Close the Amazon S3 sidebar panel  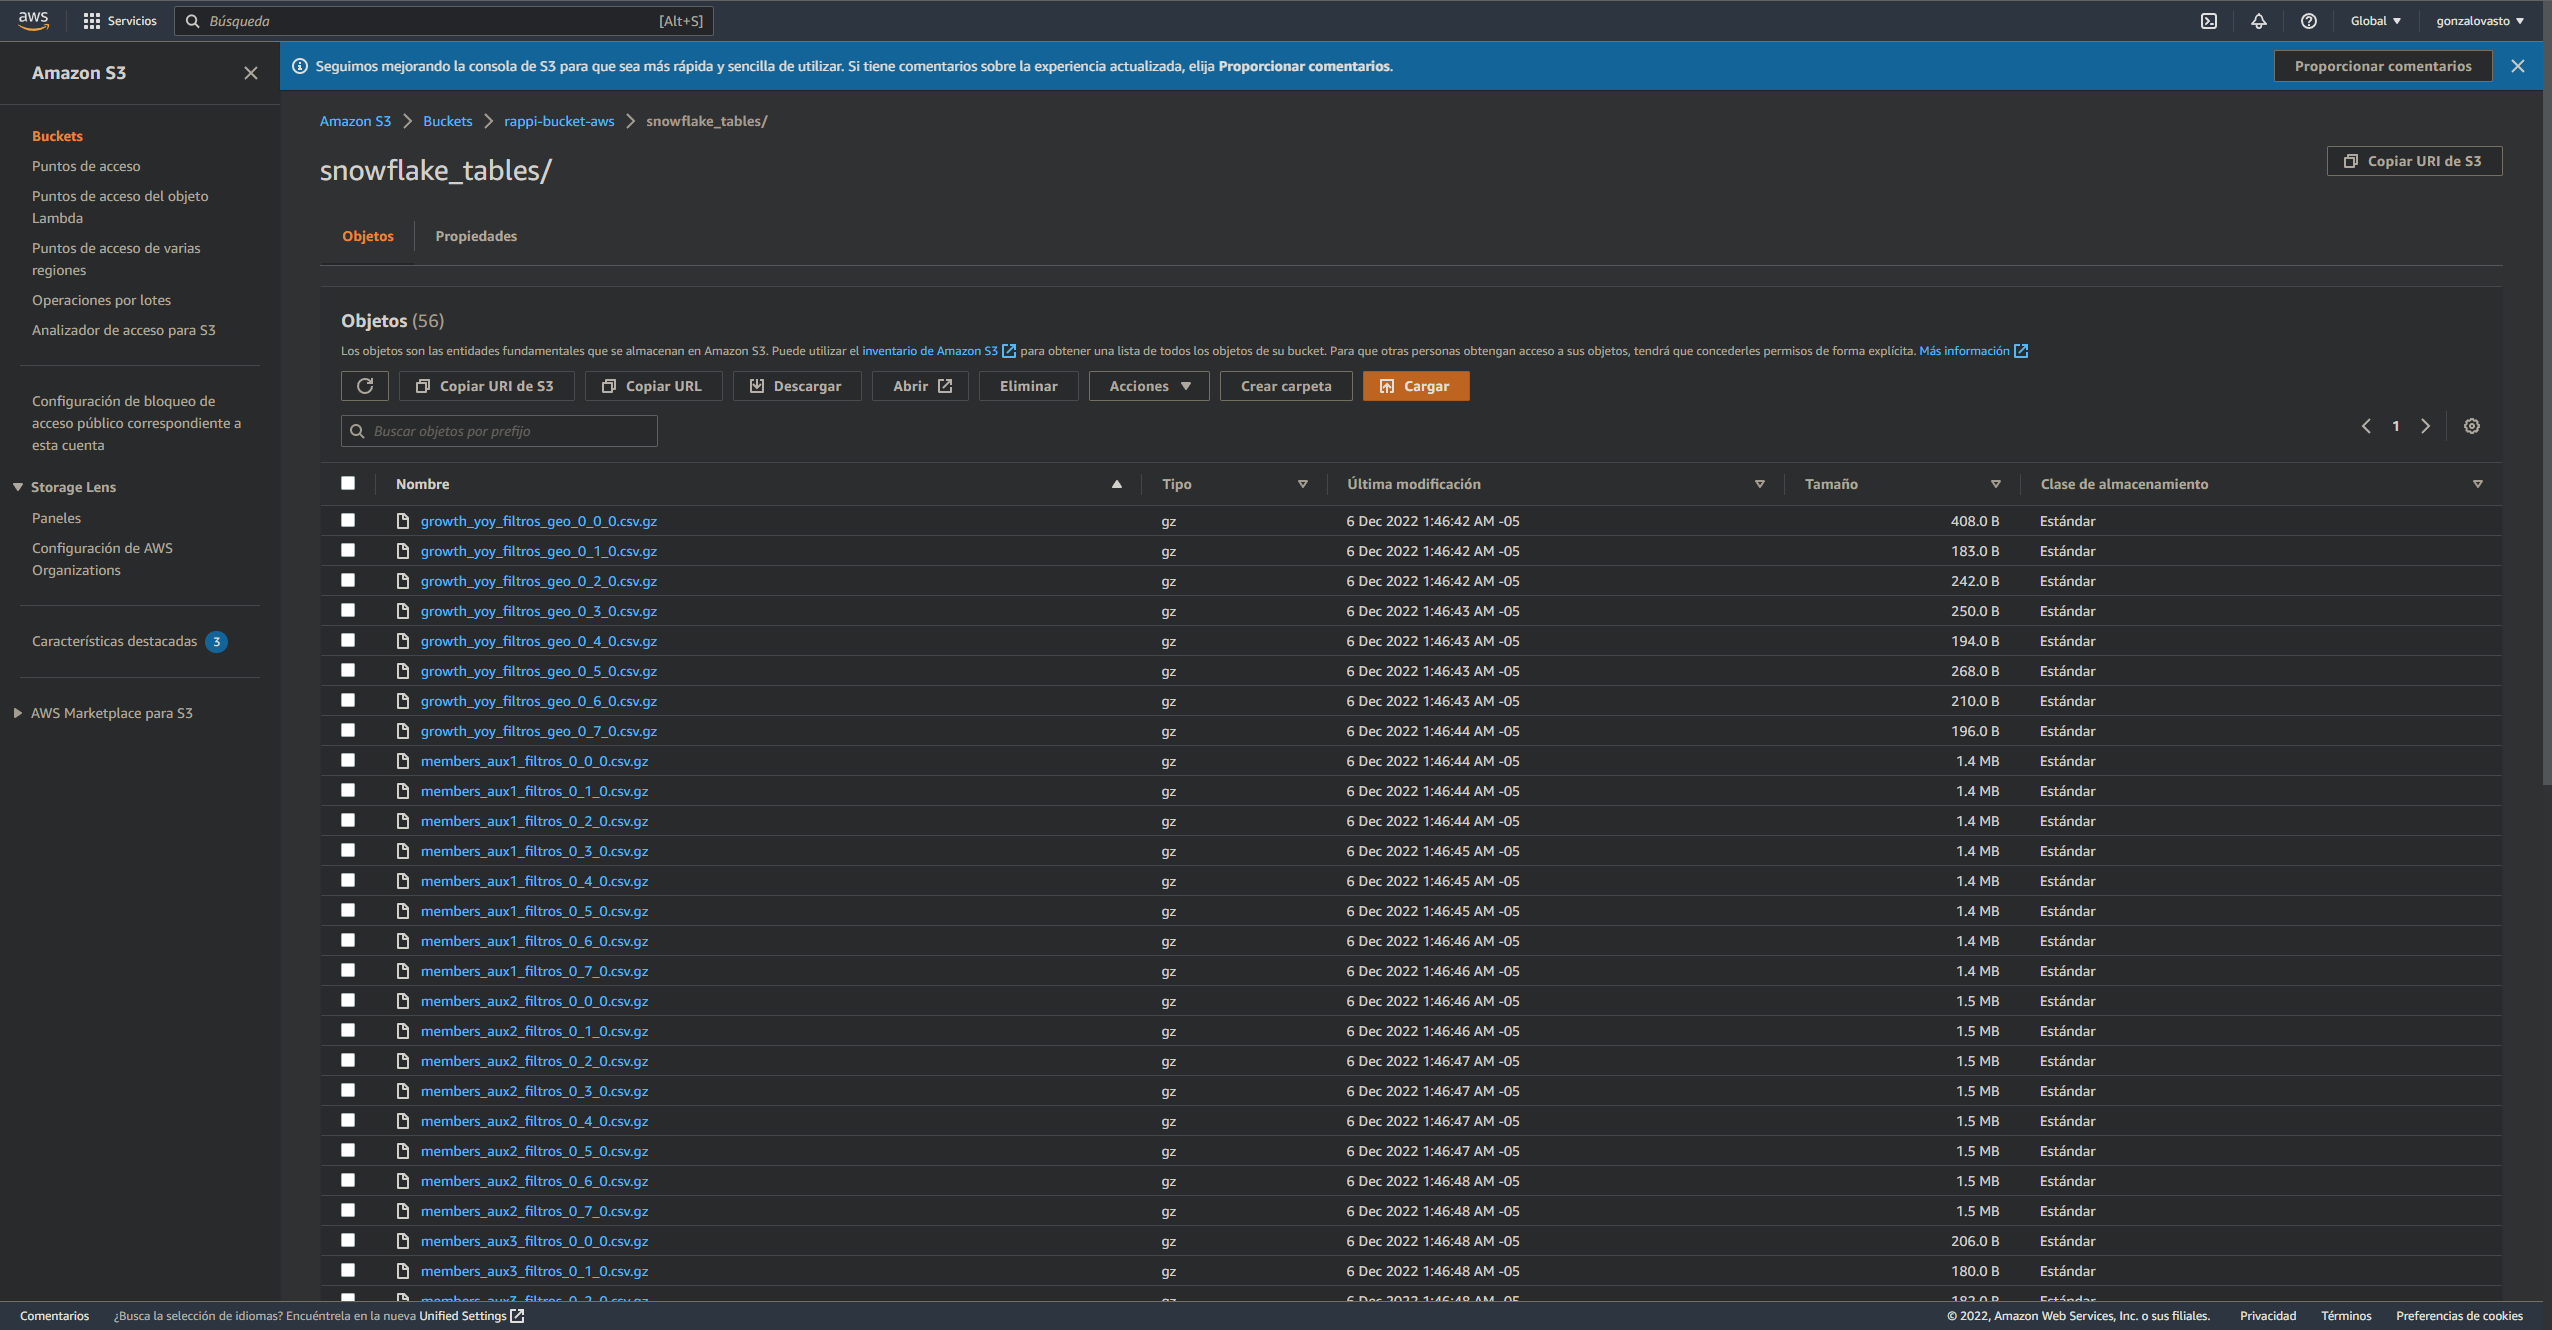point(251,73)
